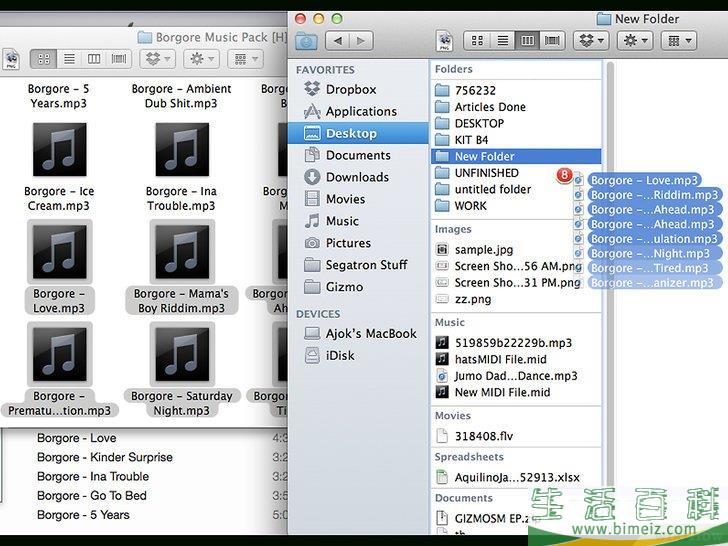Open Gizmo folder in sidebar
This screenshot has width=728, height=546.
(333, 287)
